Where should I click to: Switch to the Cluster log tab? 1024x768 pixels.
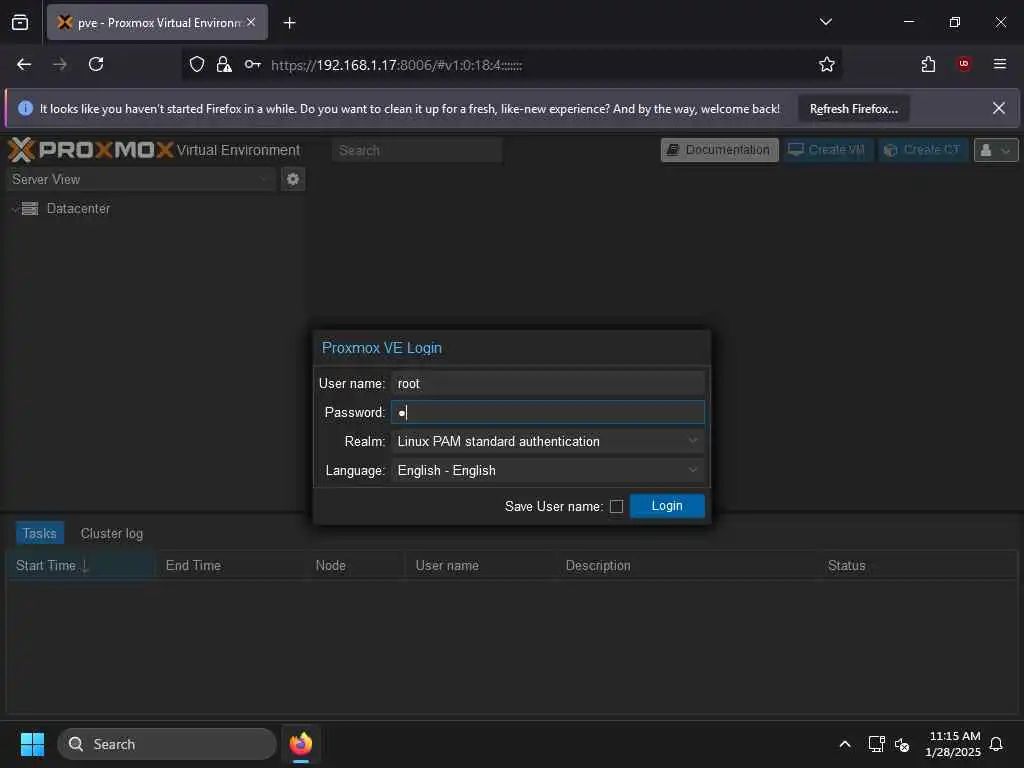coord(112,534)
